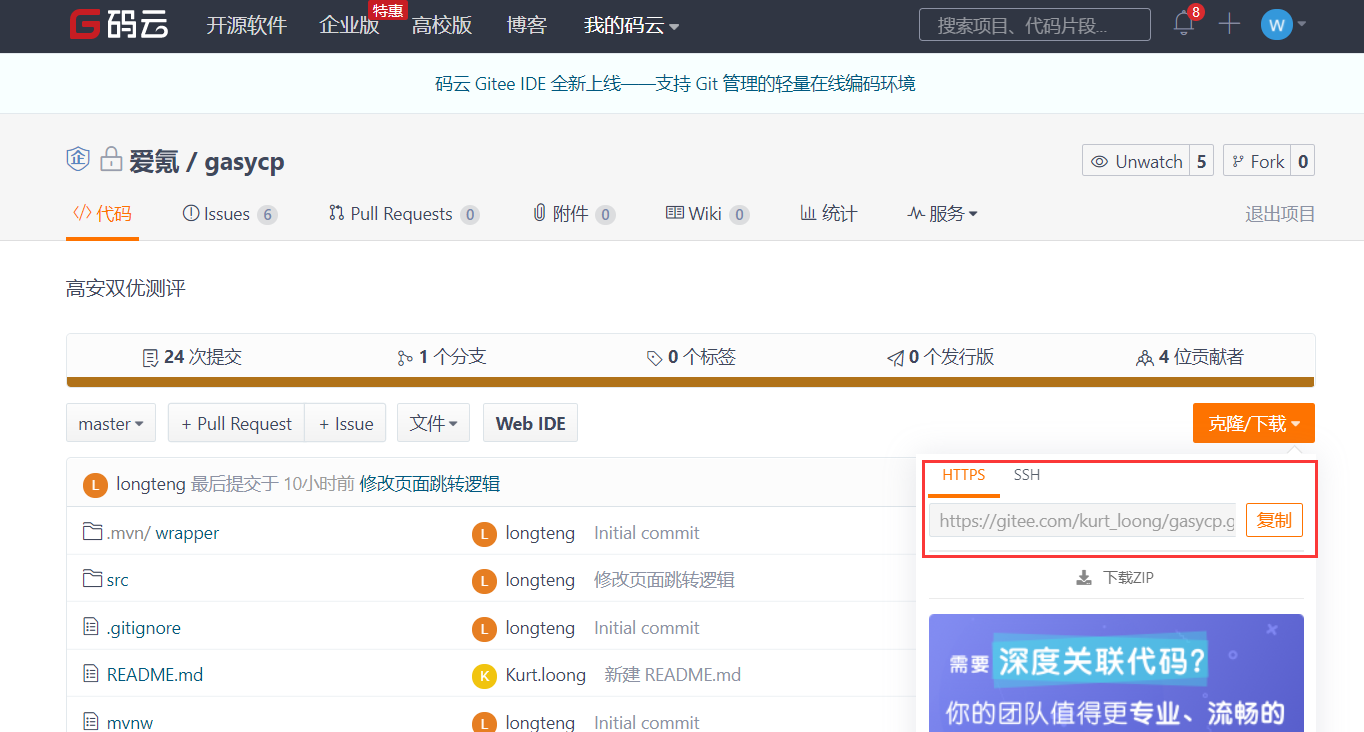Click the Unwatch button
This screenshot has width=1364, height=732.
click(x=1136, y=161)
